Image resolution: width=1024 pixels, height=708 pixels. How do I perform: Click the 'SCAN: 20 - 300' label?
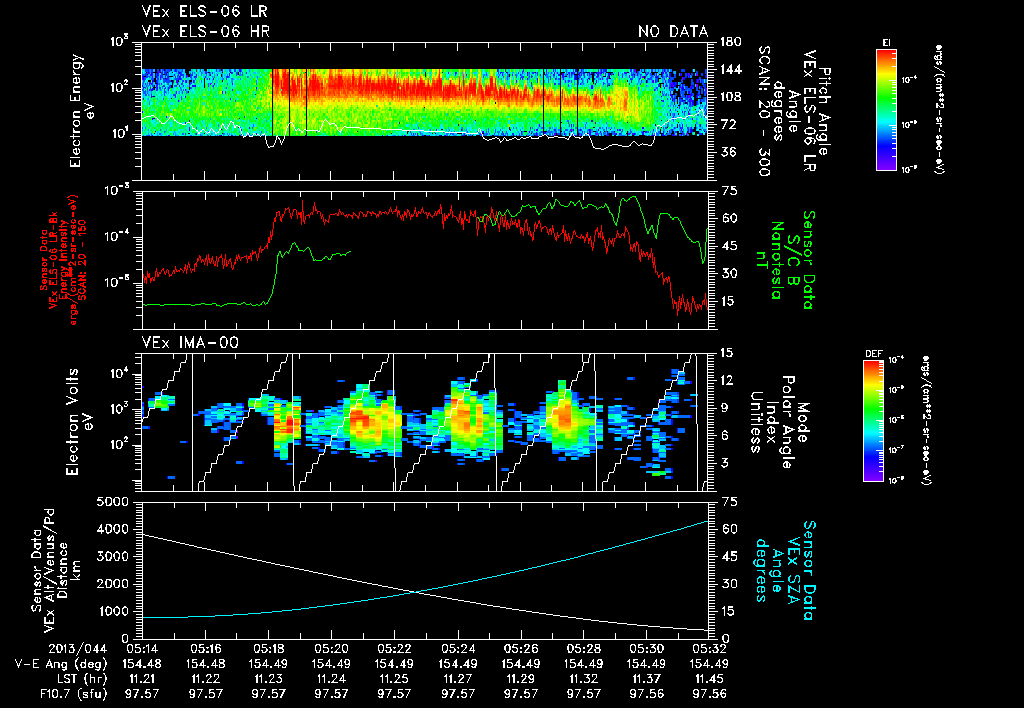pos(763,111)
